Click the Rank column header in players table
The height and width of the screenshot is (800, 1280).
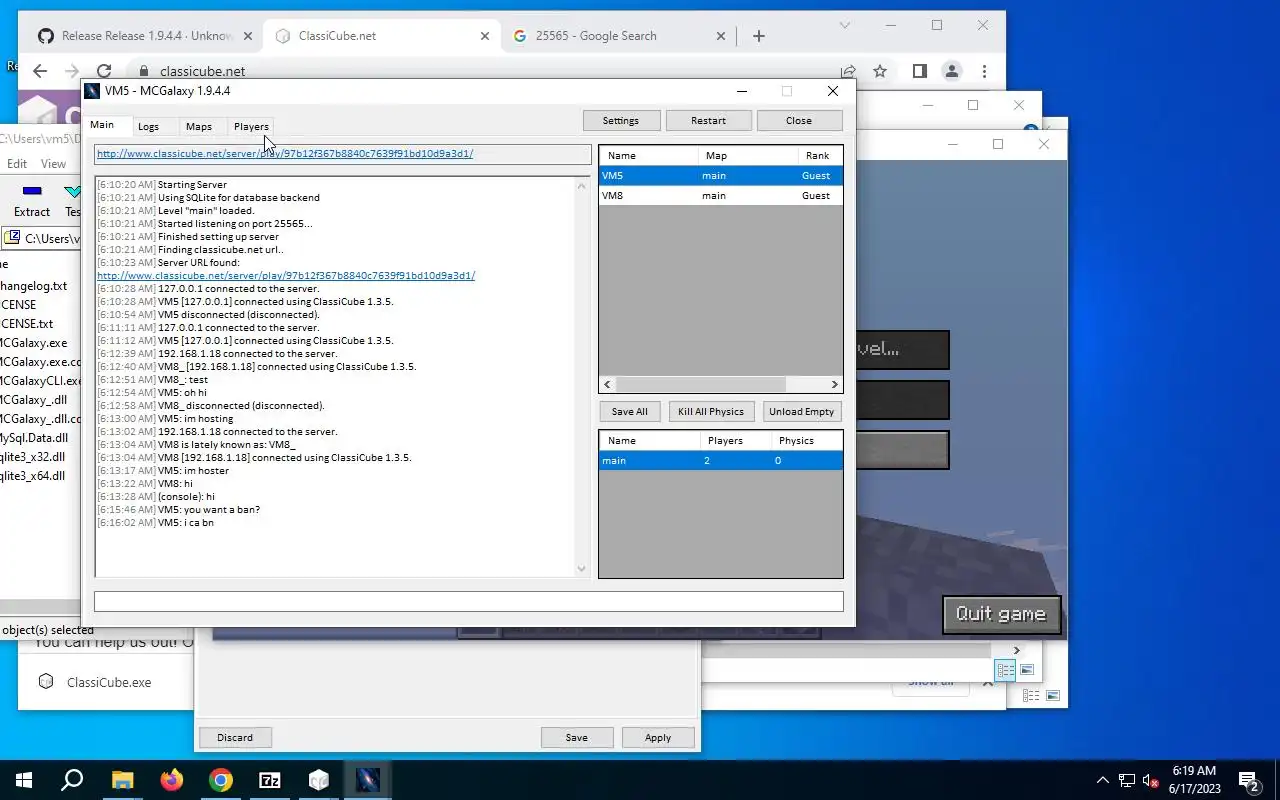click(x=820, y=155)
